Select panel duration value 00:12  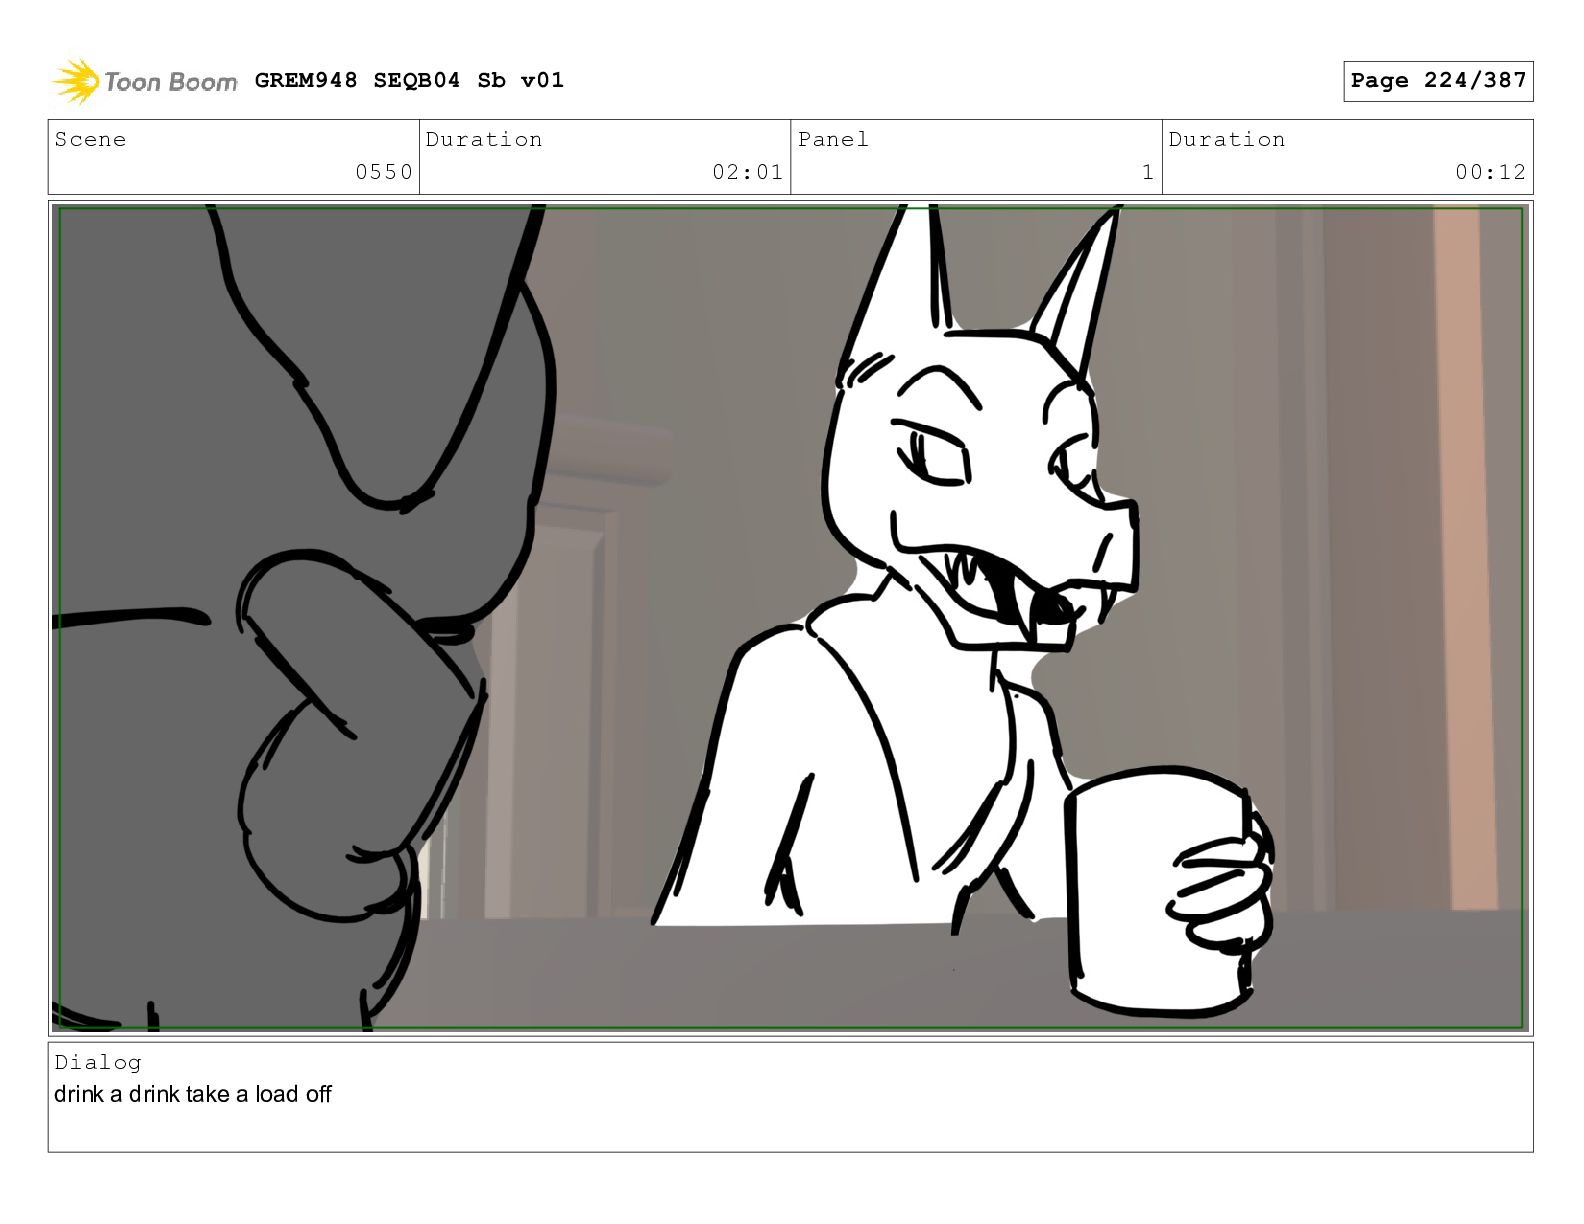pos(1490,172)
